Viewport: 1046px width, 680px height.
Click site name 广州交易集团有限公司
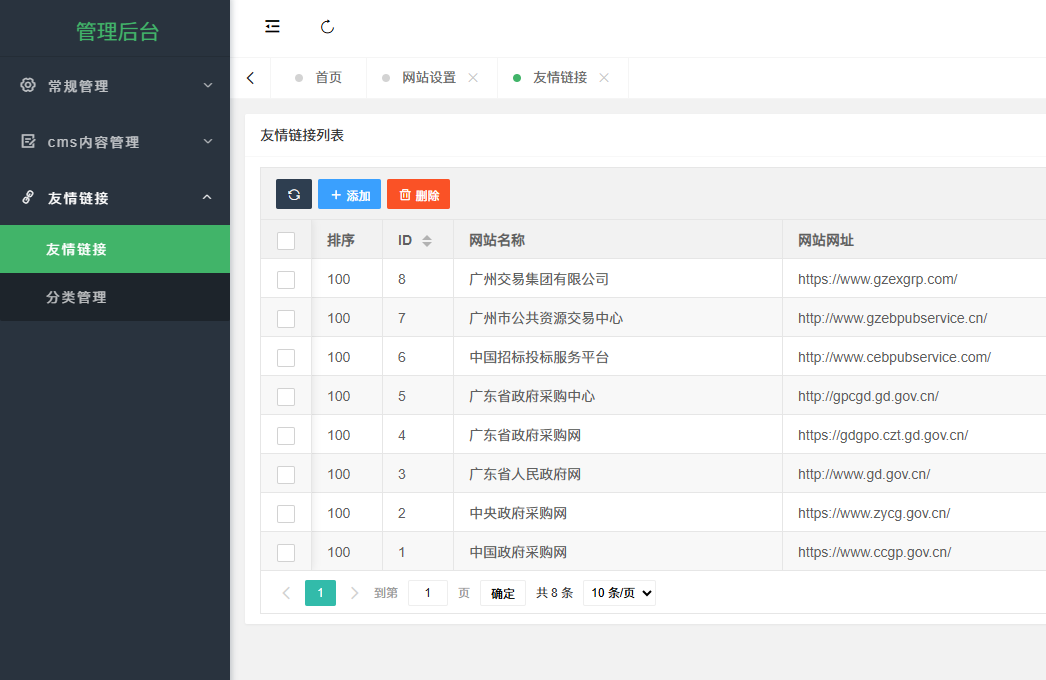[x=539, y=279]
